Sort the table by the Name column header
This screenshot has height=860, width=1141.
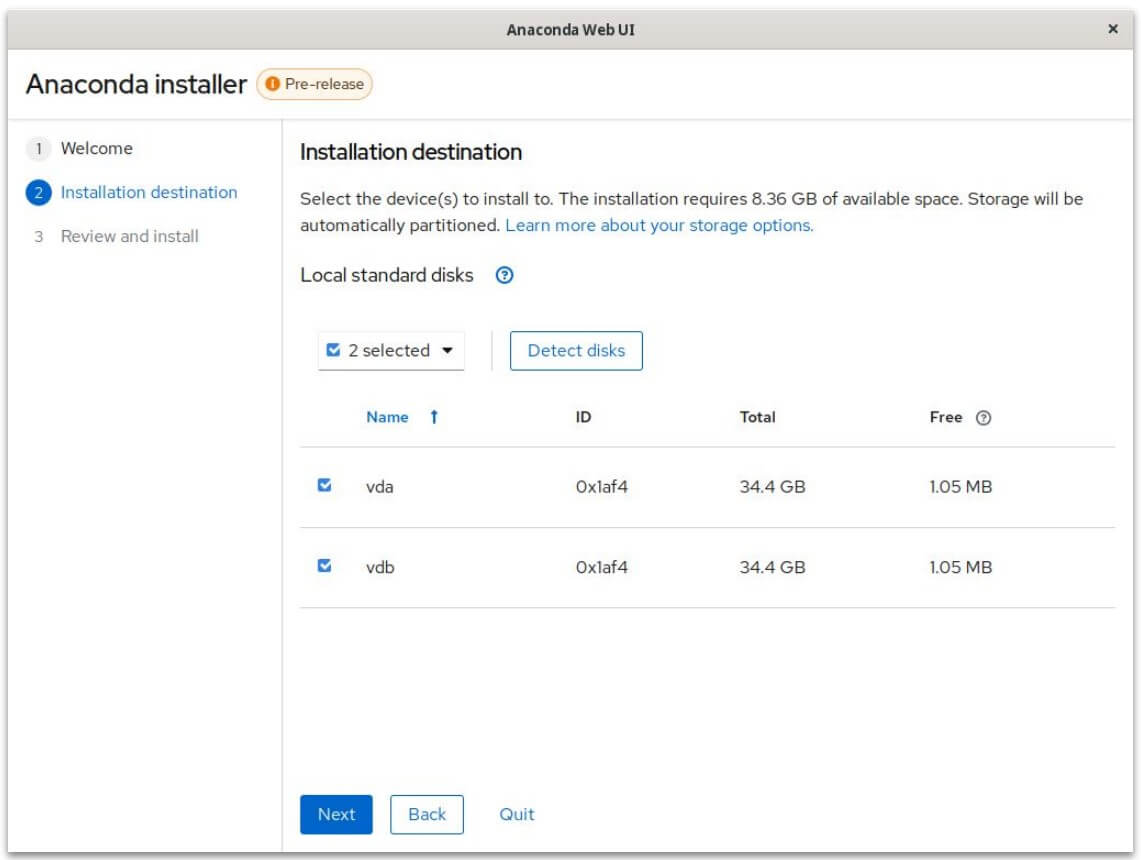pos(387,417)
